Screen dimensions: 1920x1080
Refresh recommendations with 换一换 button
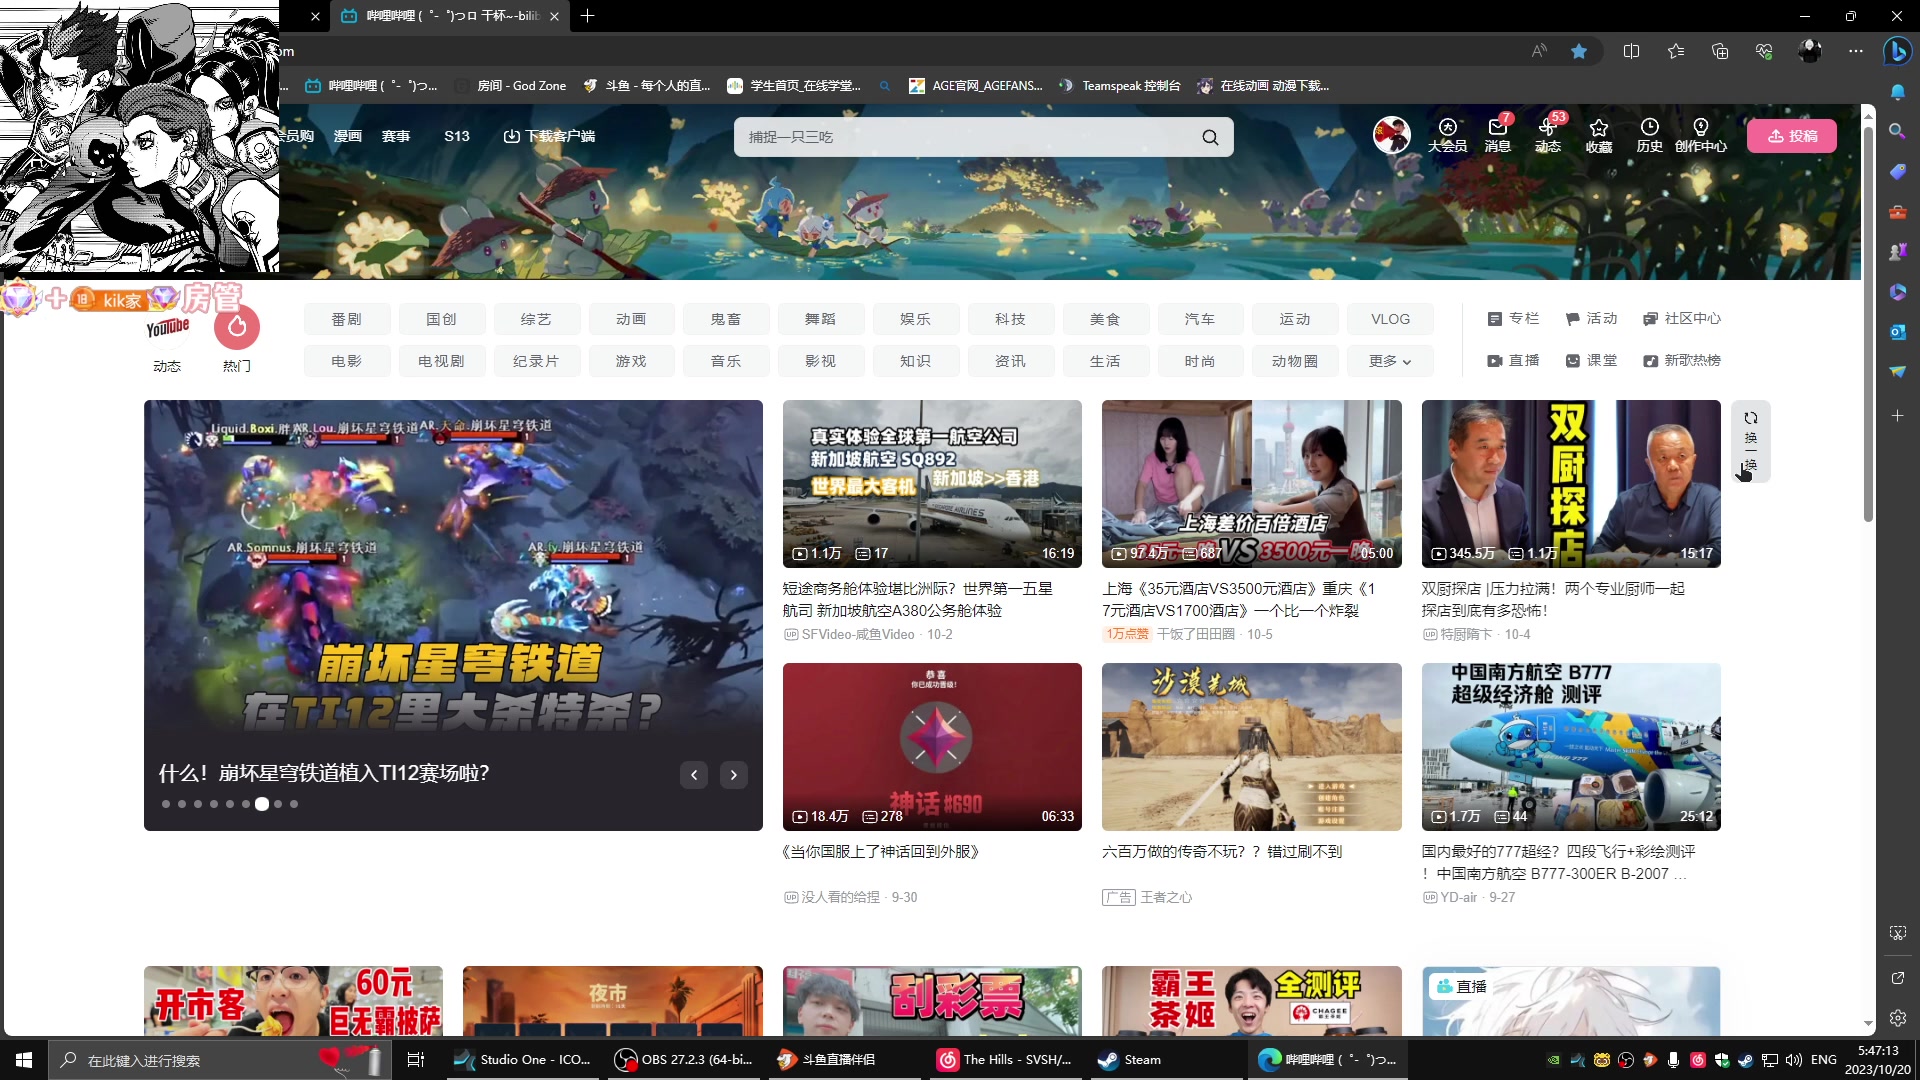click(1750, 441)
